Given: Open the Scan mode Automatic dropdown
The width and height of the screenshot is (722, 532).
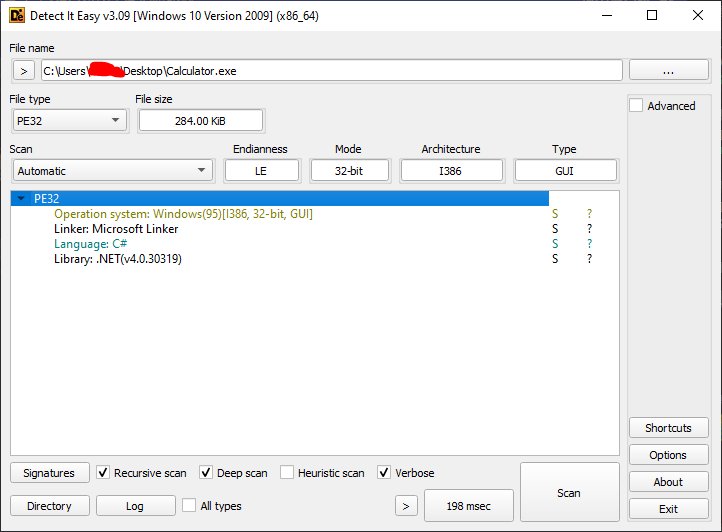Looking at the screenshot, I should point(112,171).
